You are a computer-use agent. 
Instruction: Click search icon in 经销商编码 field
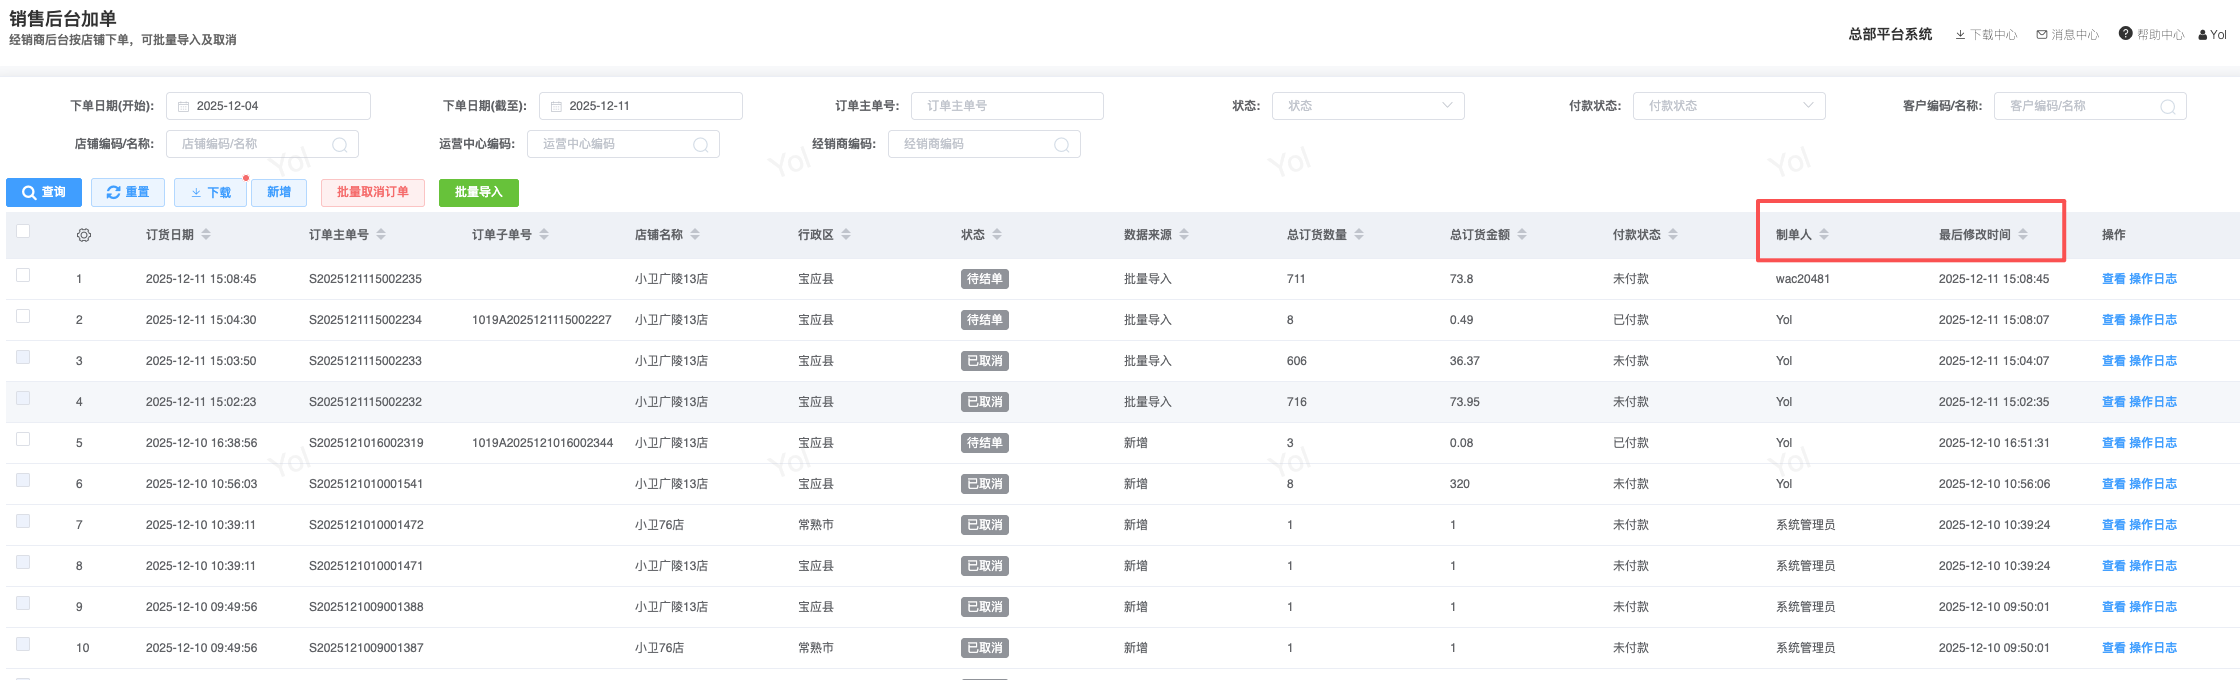[x=1062, y=145]
